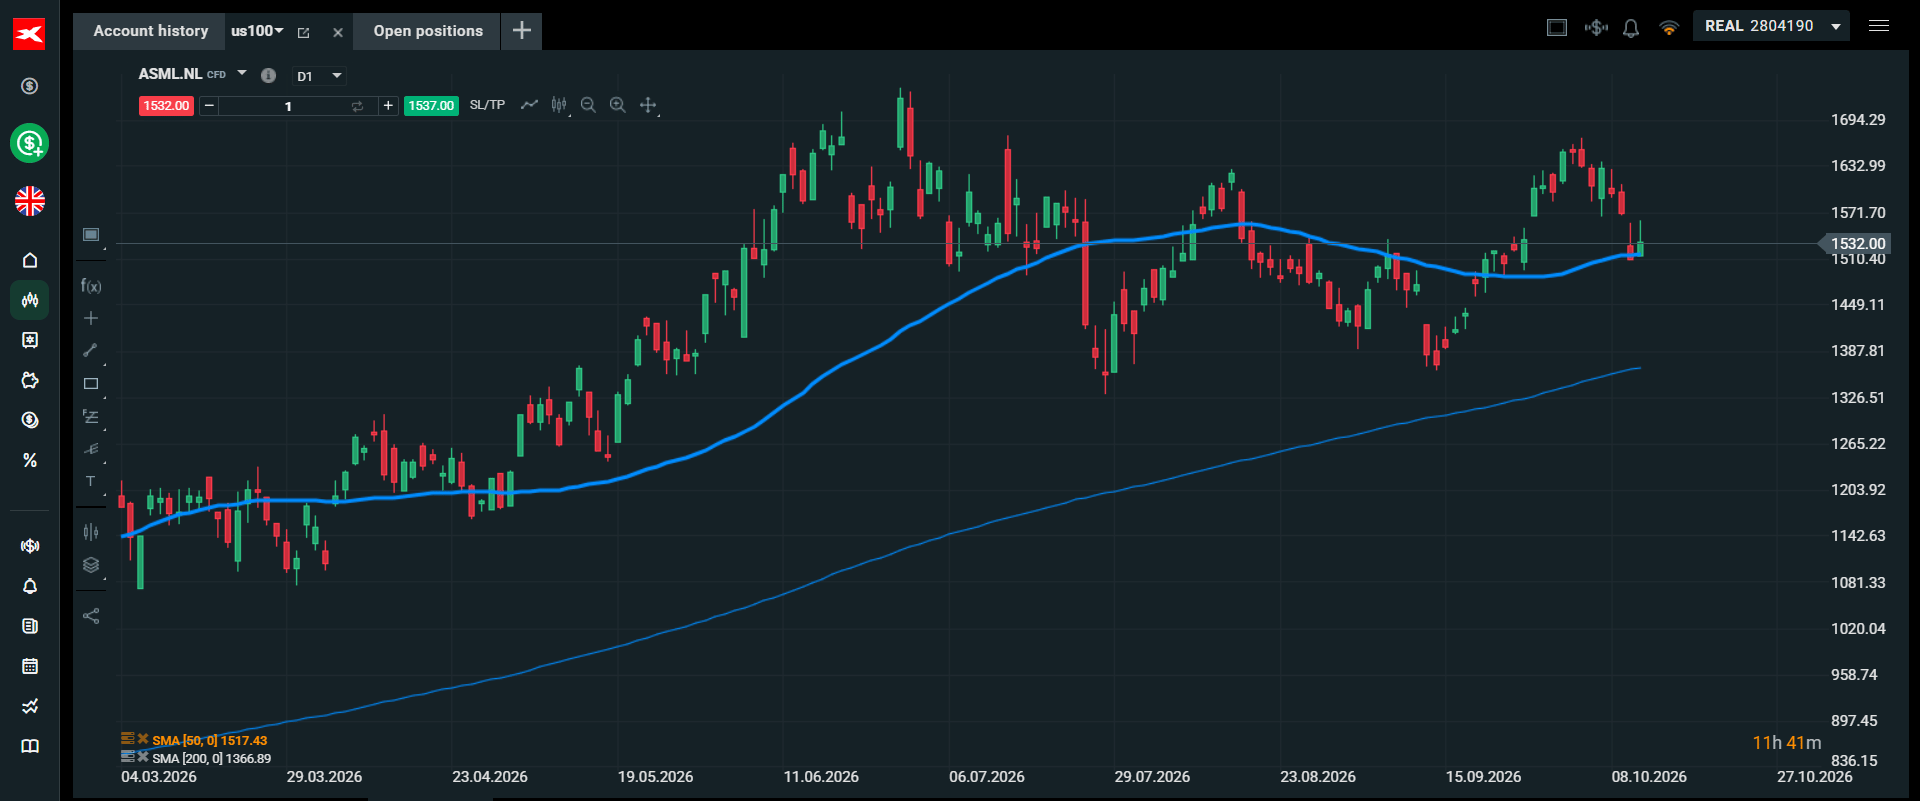Buy at the green 1537.00 price button

pos(431,105)
